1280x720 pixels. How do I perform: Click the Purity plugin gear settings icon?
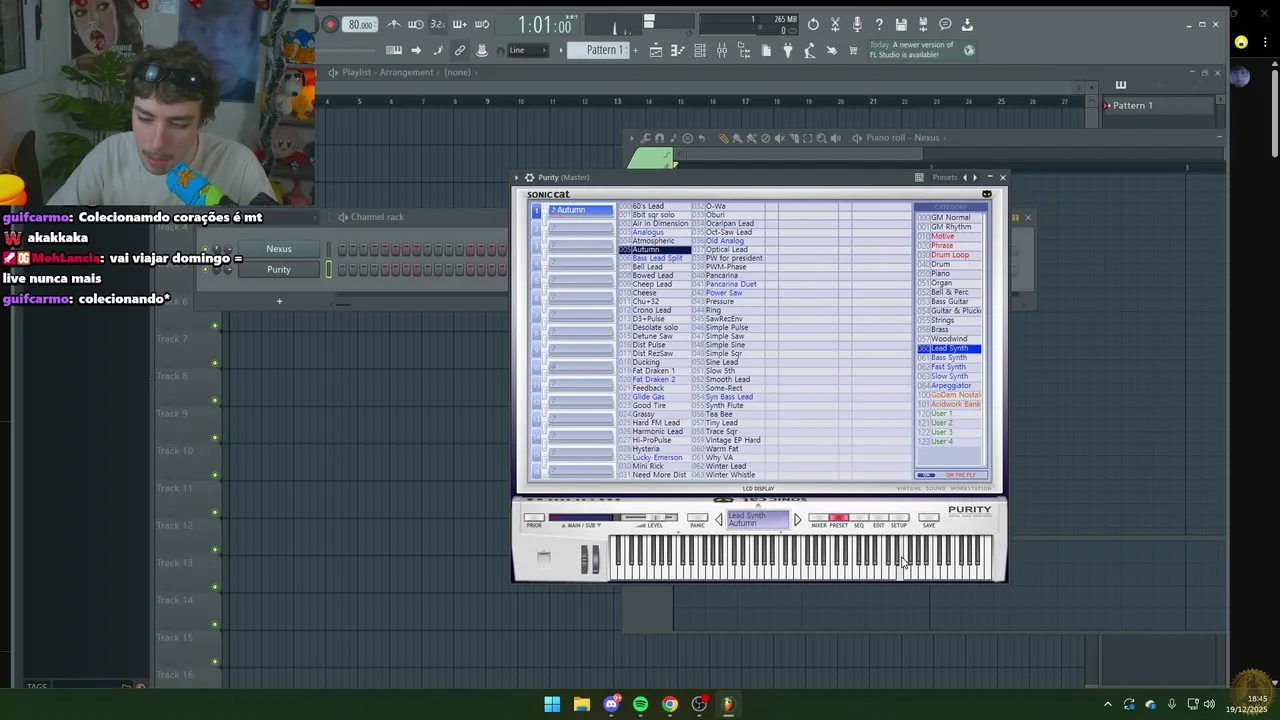tap(530, 177)
